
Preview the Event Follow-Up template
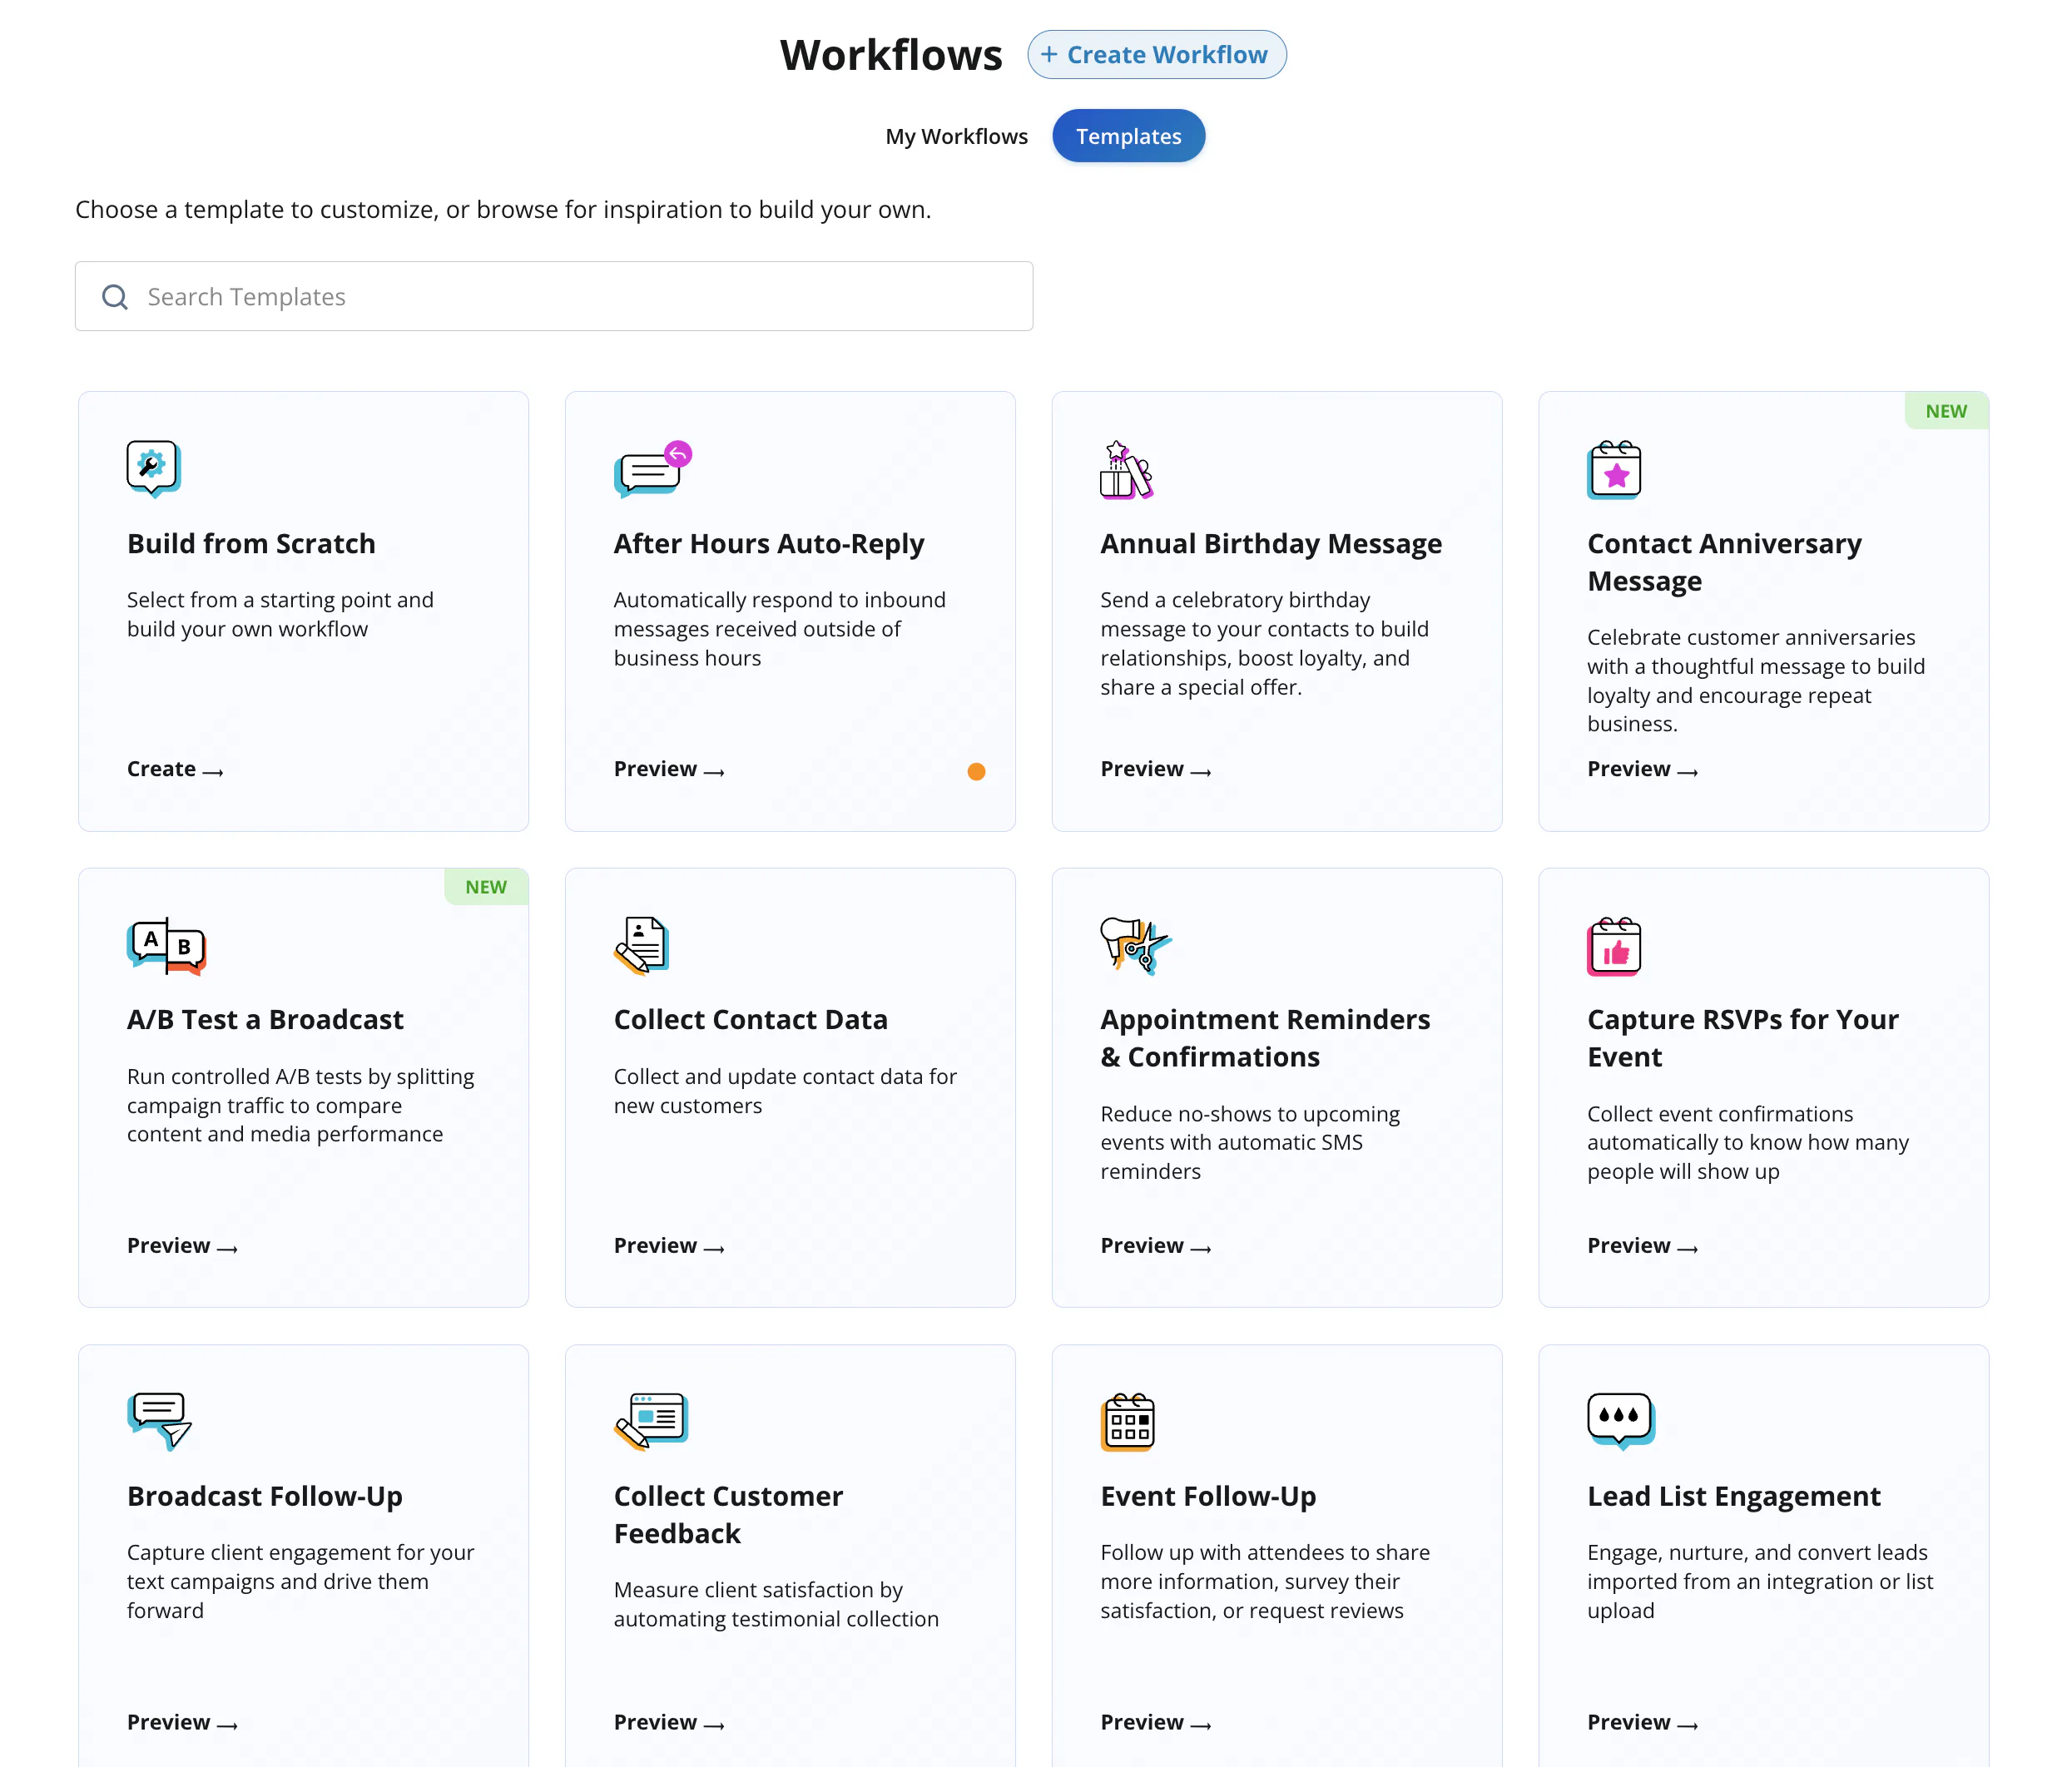[1156, 1723]
